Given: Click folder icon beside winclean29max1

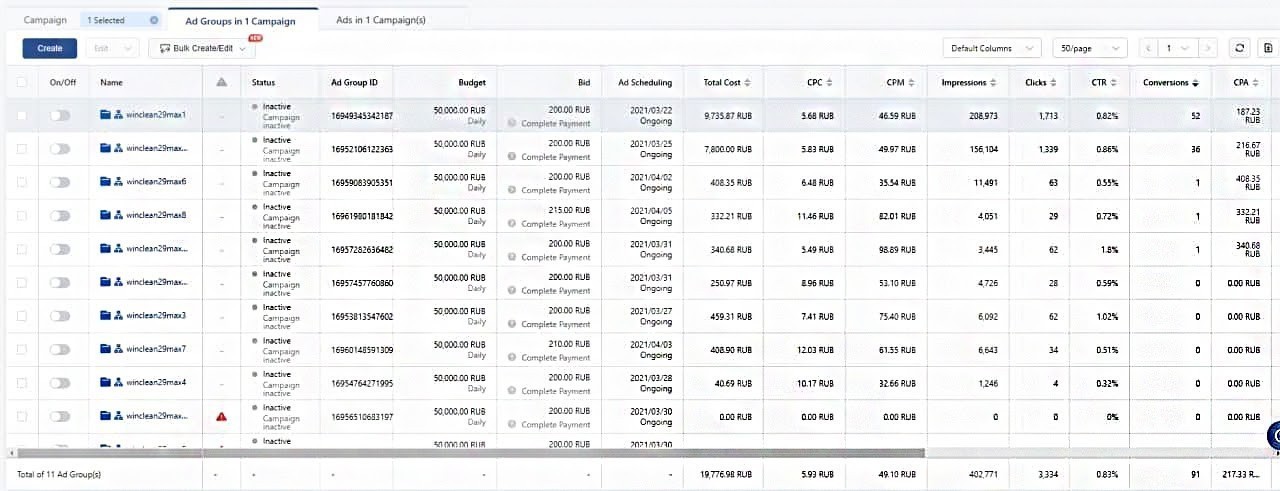Looking at the screenshot, I should [x=106, y=115].
